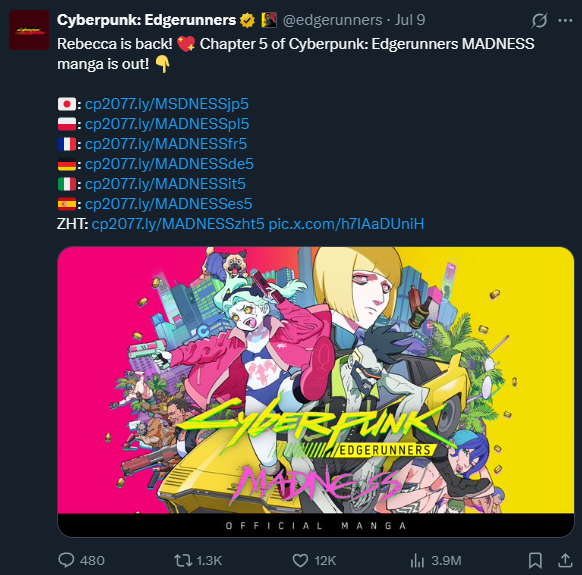582x575 pixels.
Task: Repost the tweet with retweet icon
Action: (183, 560)
